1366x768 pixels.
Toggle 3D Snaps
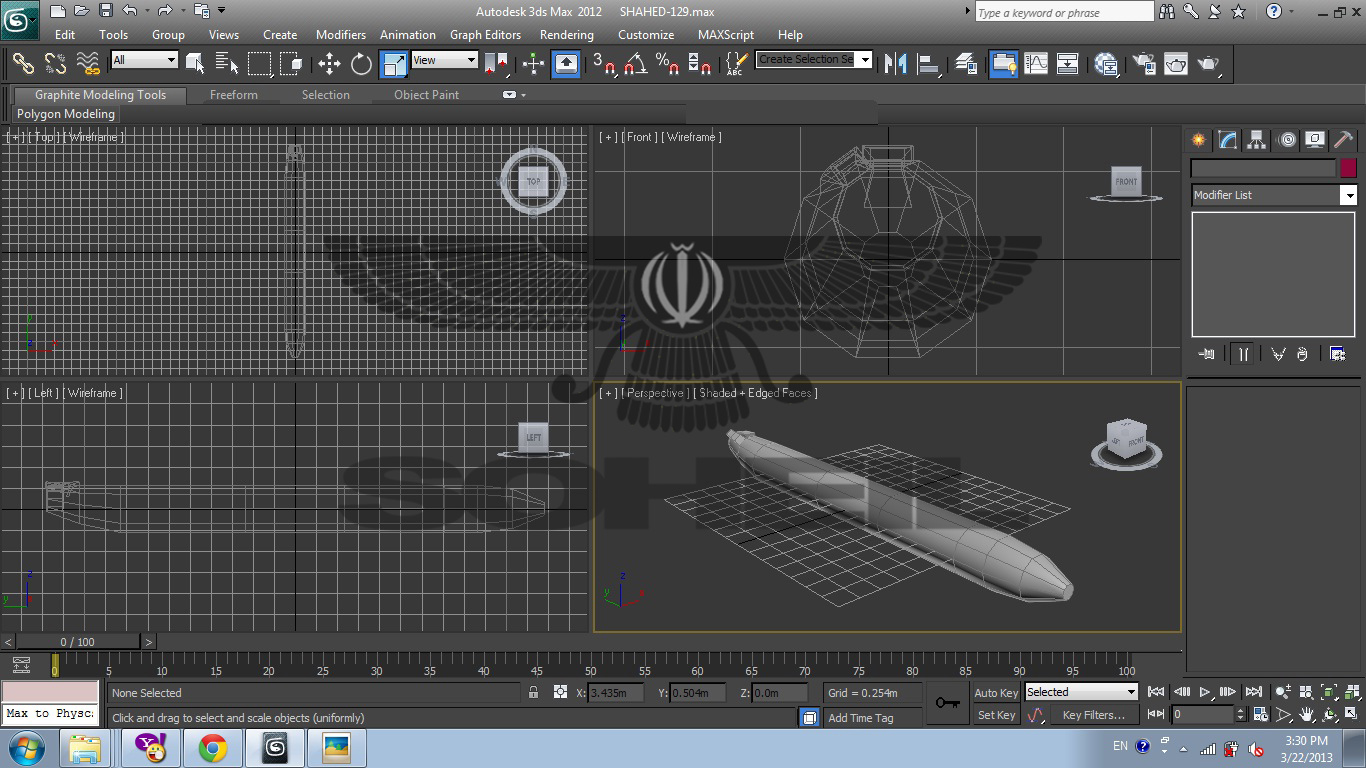(604, 64)
